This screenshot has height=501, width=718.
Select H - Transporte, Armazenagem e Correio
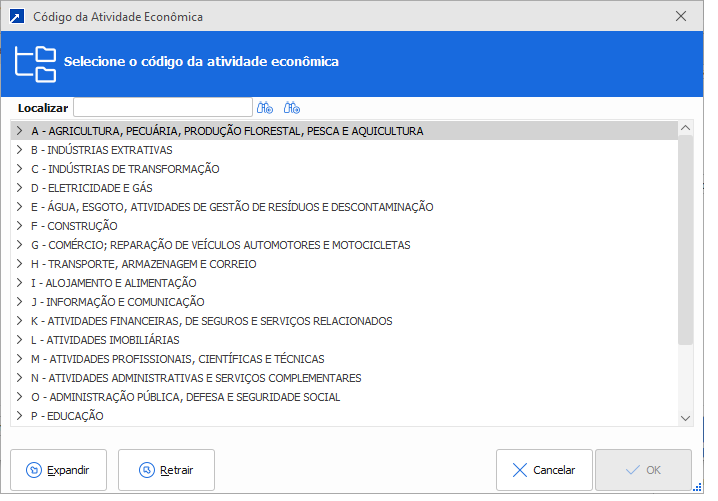(x=144, y=264)
